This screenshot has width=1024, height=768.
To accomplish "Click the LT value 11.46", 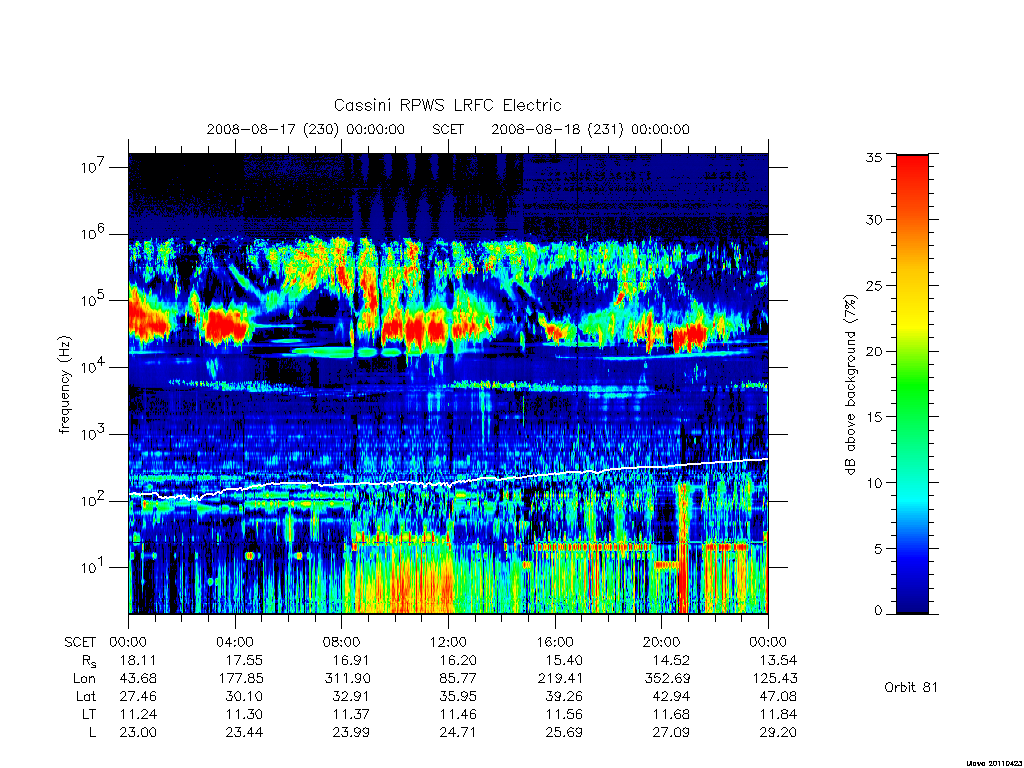I will [x=458, y=714].
